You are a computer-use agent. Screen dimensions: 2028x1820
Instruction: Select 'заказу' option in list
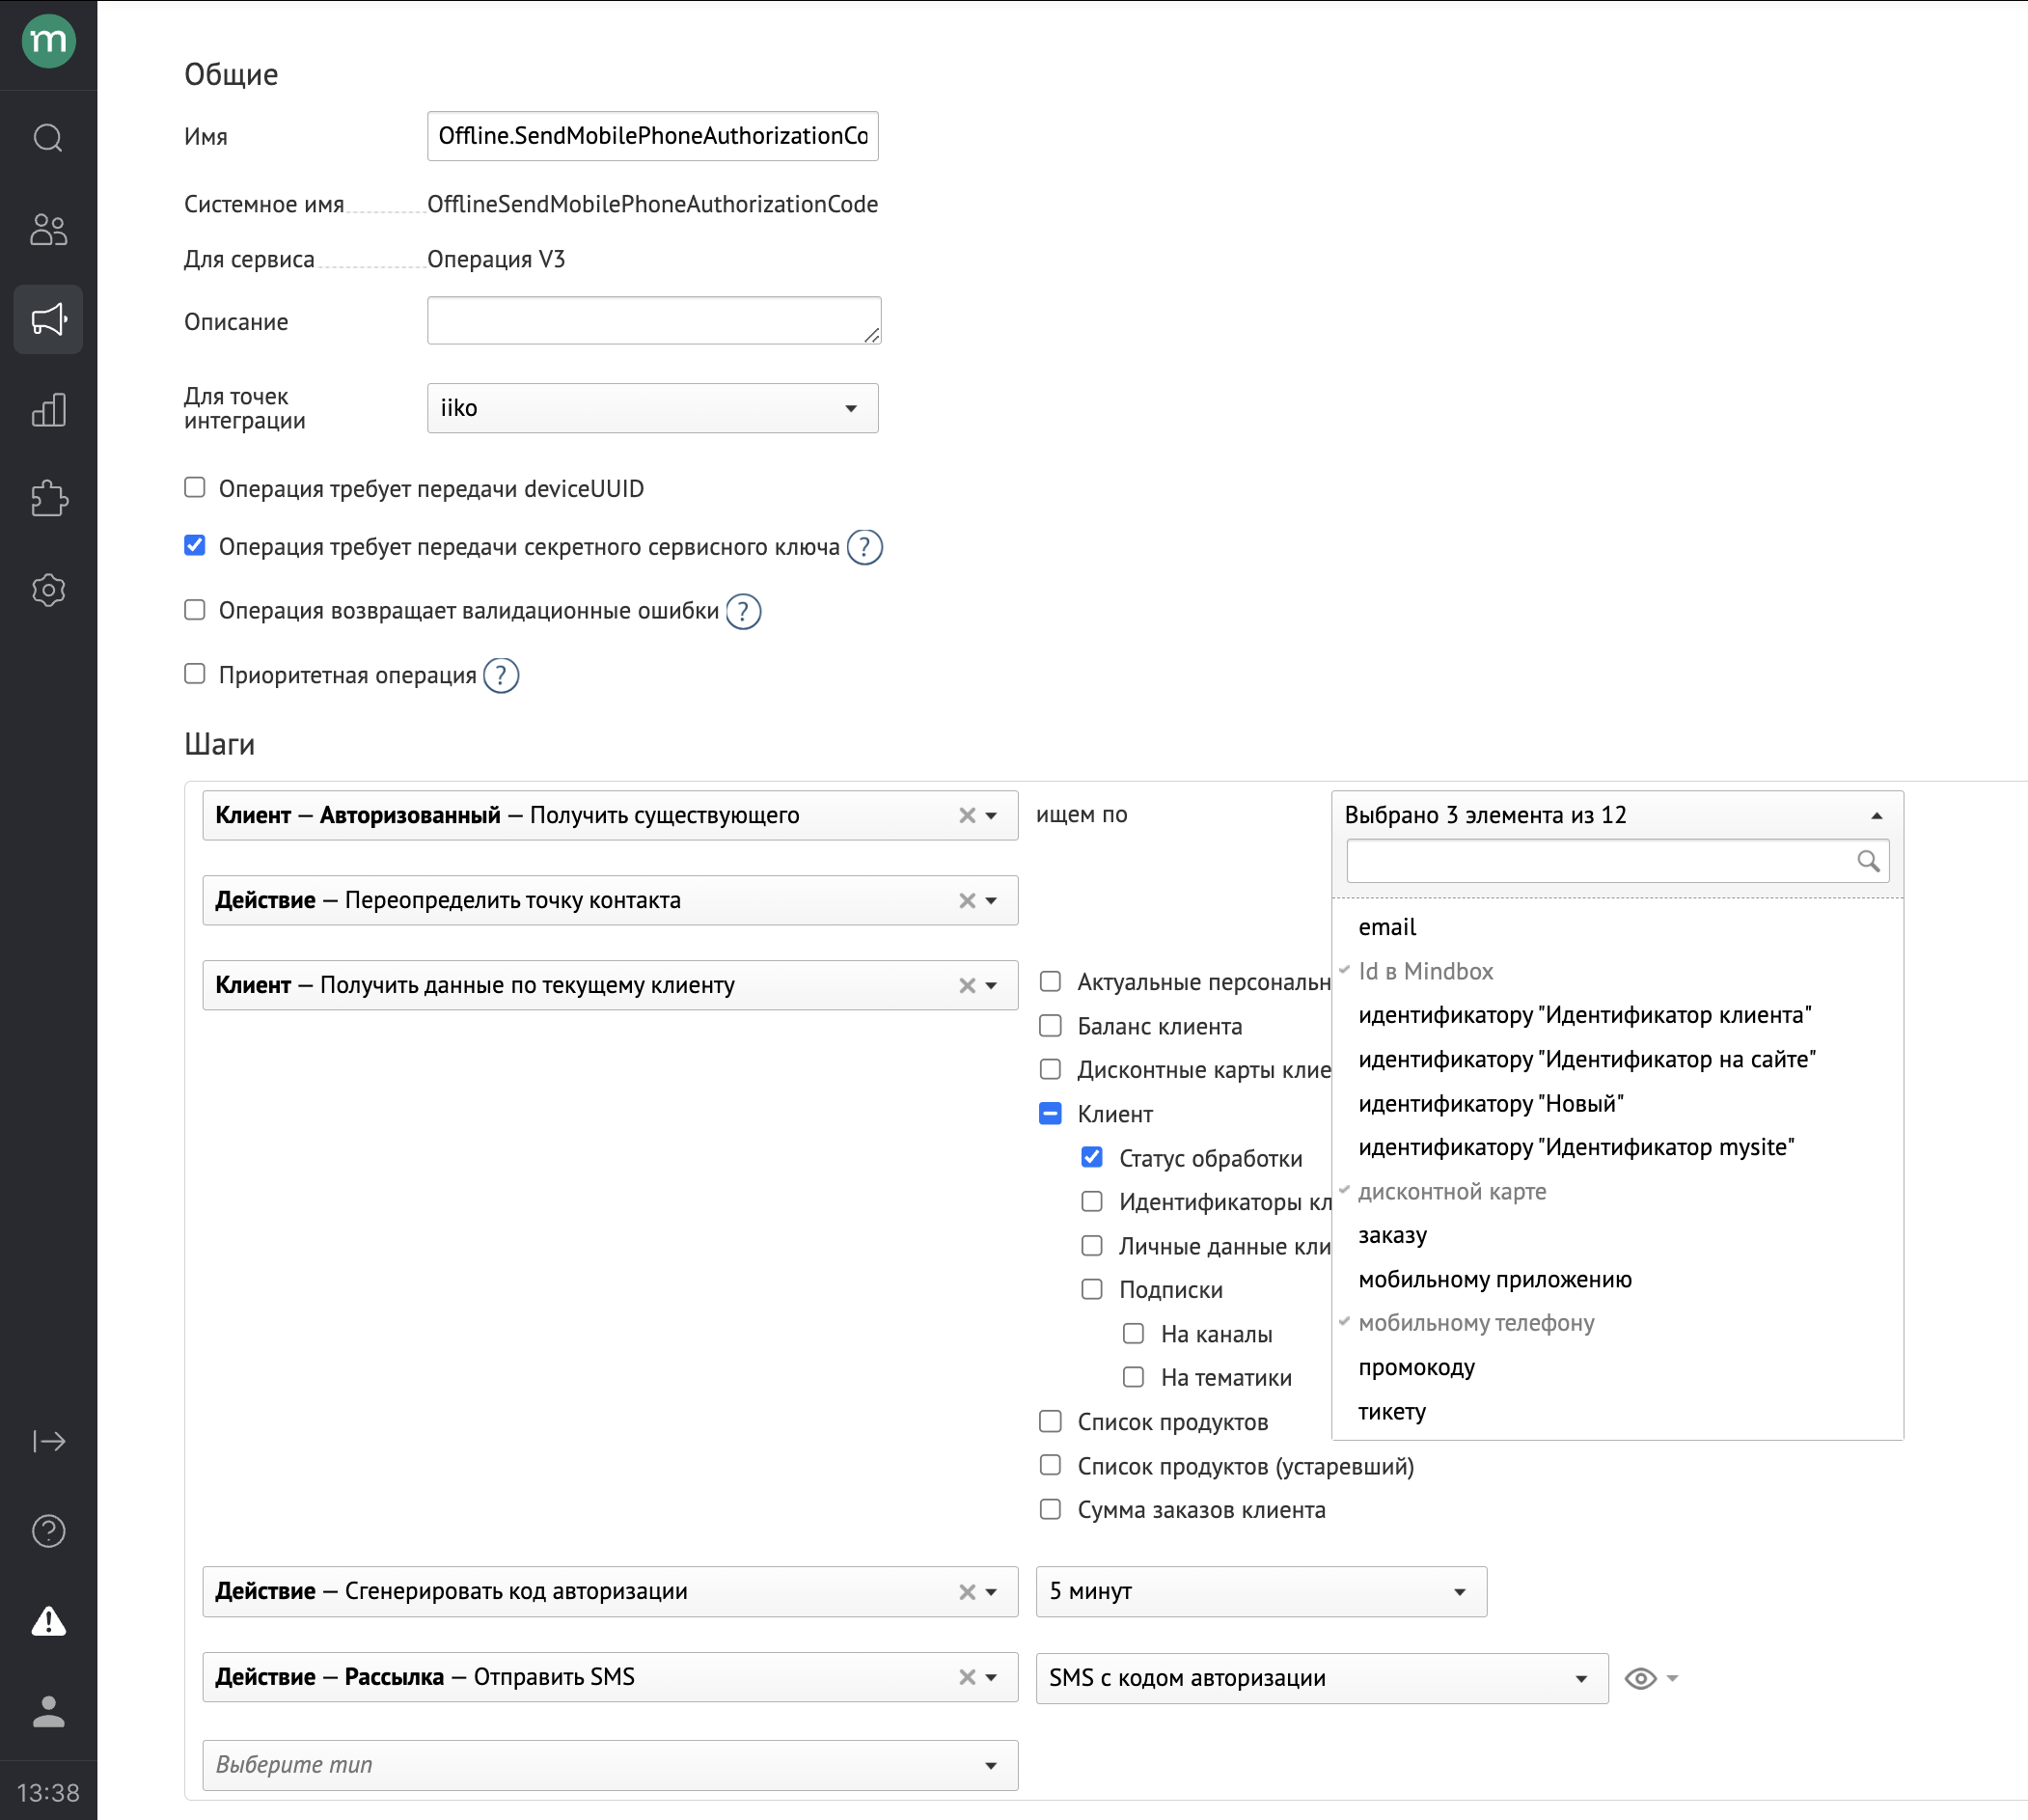(x=1617, y=1235)
